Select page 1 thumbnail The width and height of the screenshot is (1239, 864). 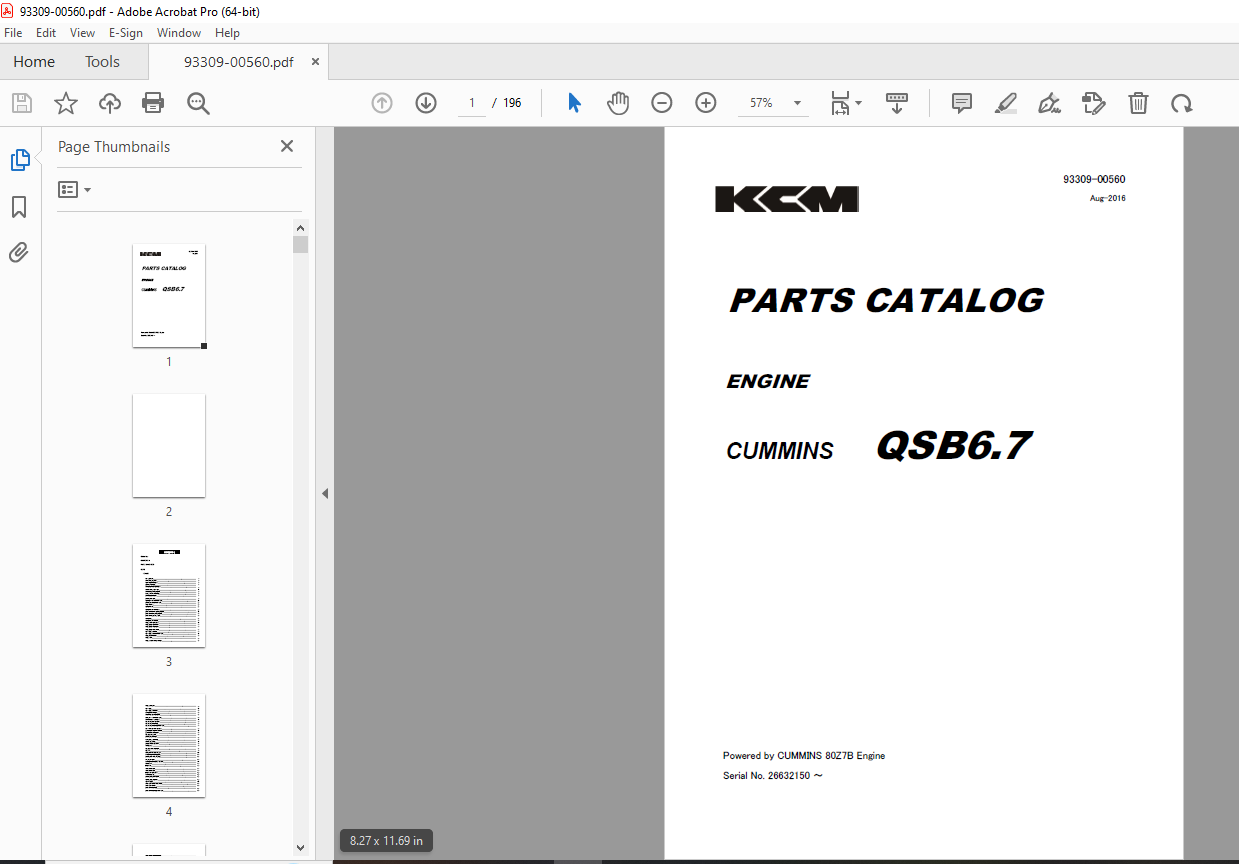tap(169, 295)
